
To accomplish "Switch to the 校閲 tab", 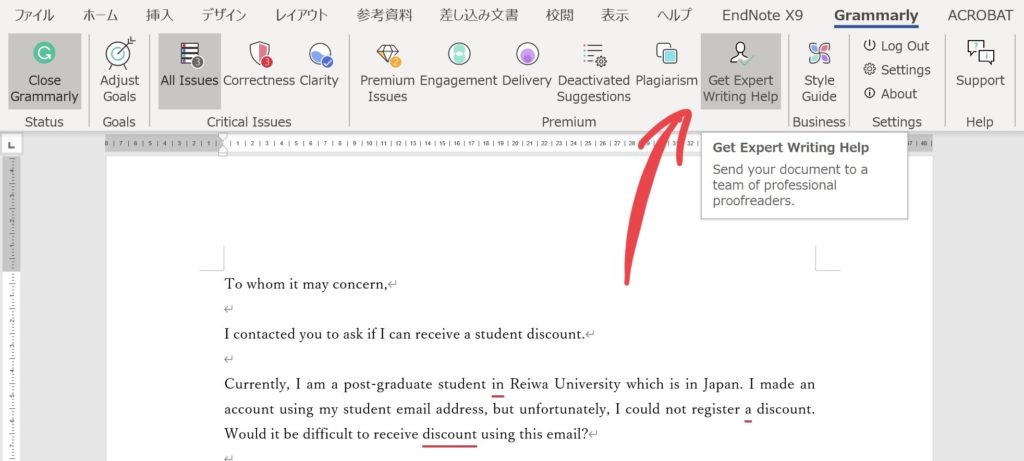I will 560,16.
